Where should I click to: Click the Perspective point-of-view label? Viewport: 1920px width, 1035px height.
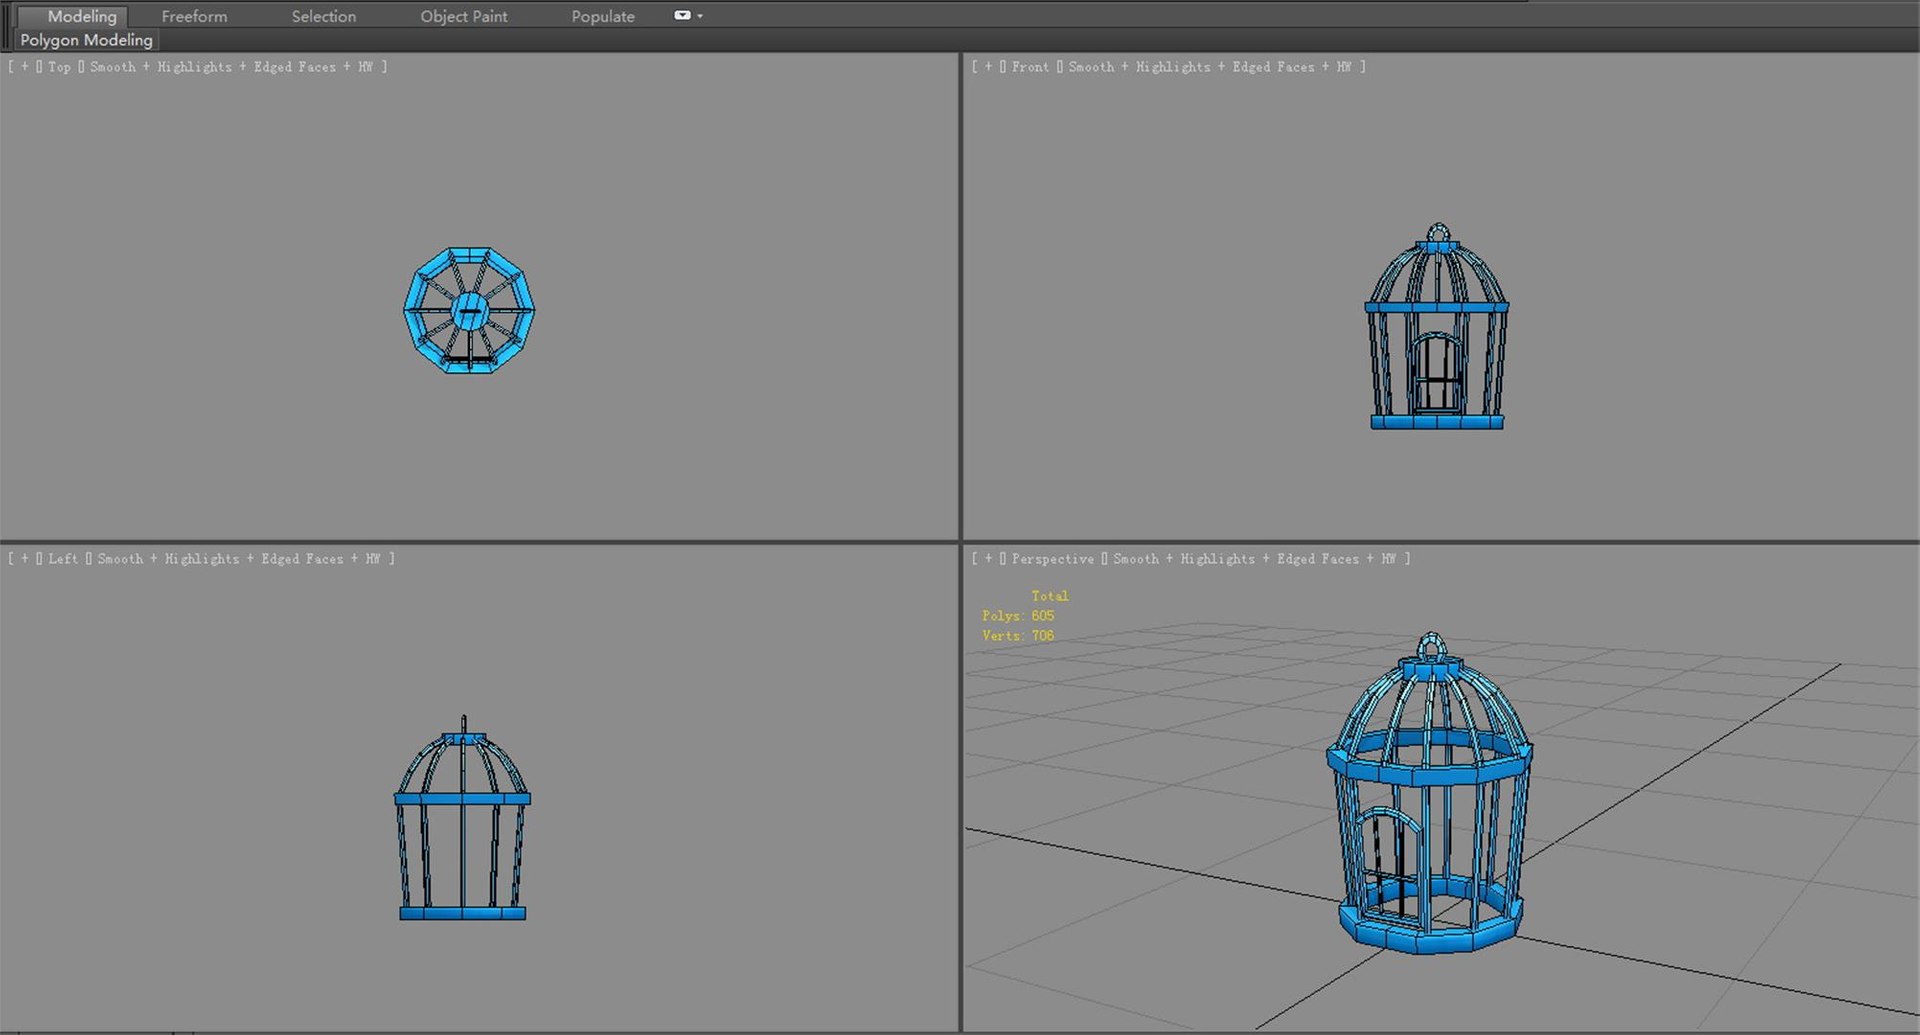click(x=1052, y=559)
